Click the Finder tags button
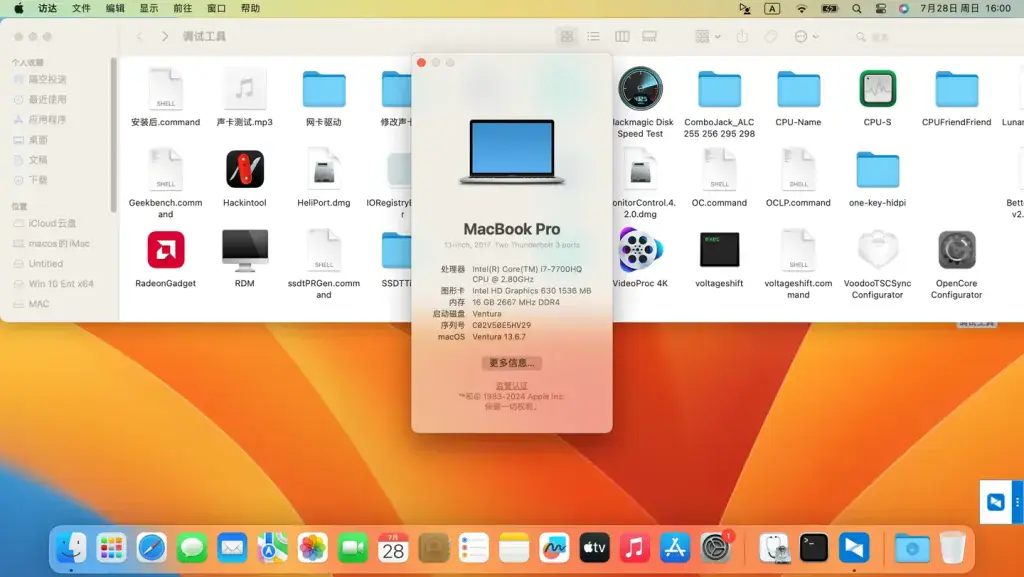1024x577 pixels. [771, 37]
